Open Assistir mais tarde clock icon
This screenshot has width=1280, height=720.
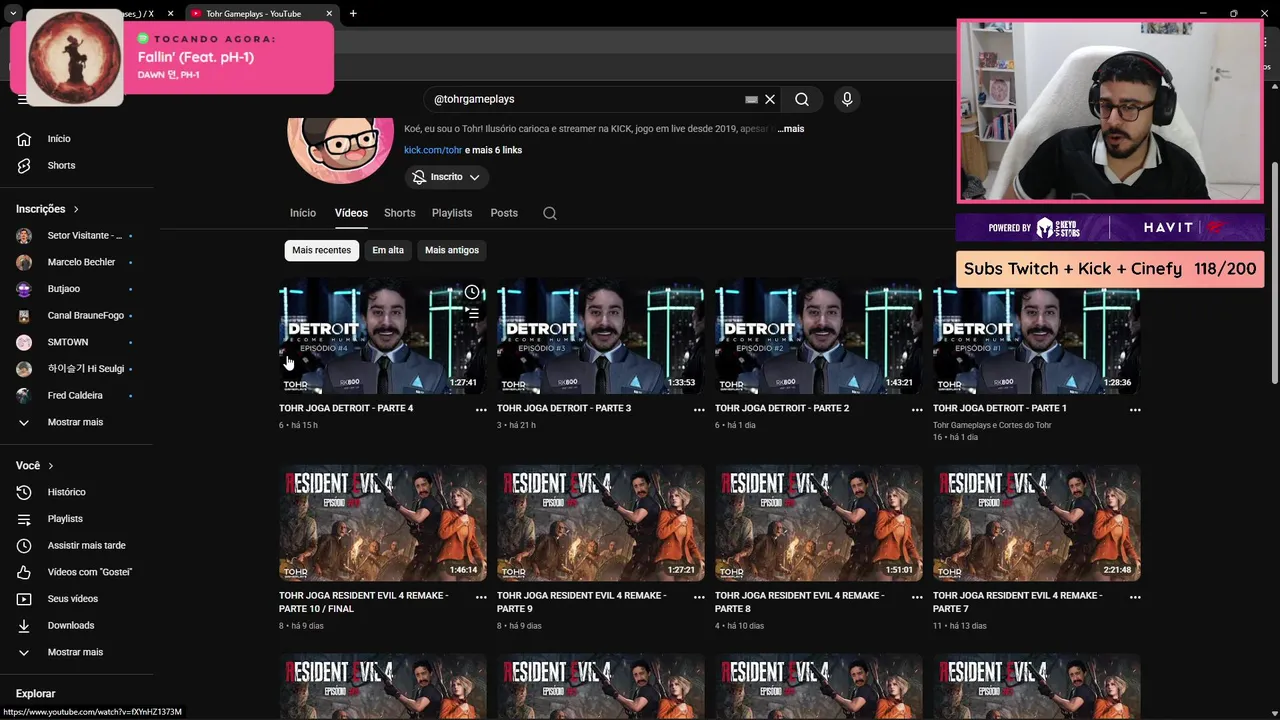24,545
